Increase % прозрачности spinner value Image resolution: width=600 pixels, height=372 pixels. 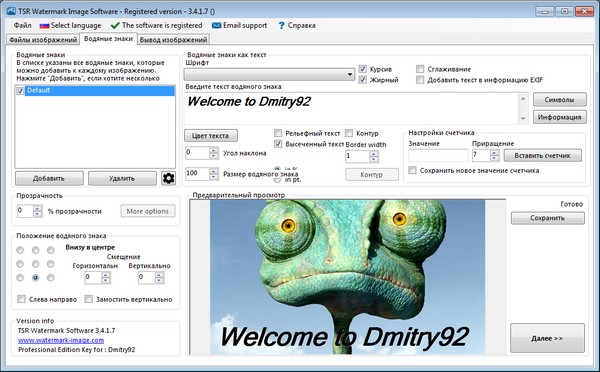tap(38, 209)
